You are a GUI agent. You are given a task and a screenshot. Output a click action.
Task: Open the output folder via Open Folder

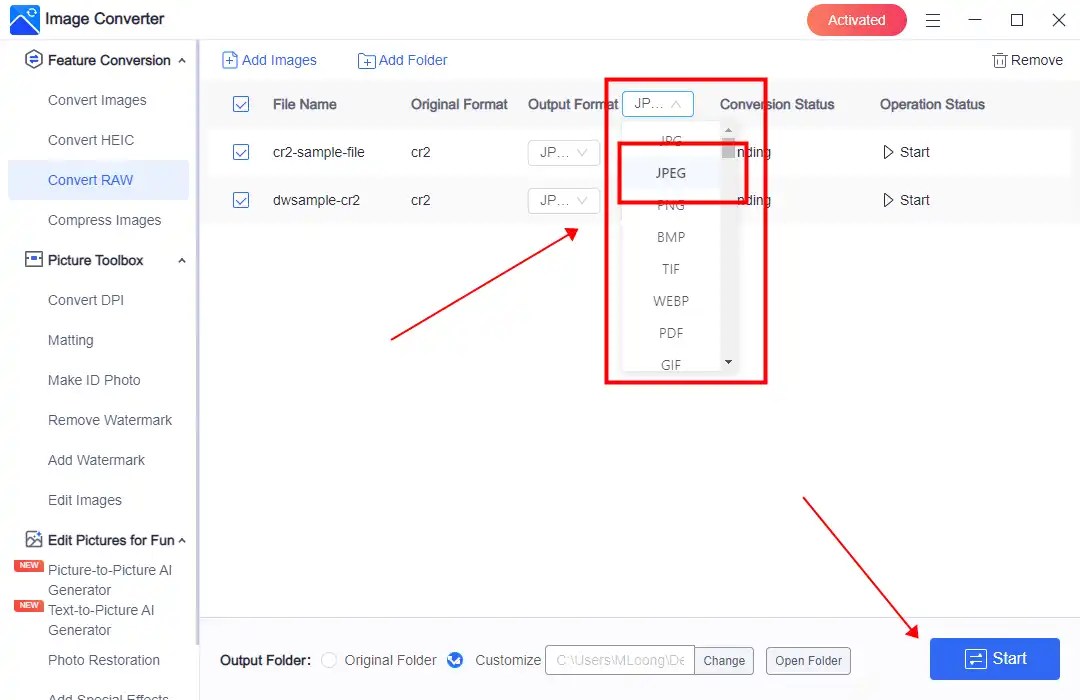click(x=808, y=660)
